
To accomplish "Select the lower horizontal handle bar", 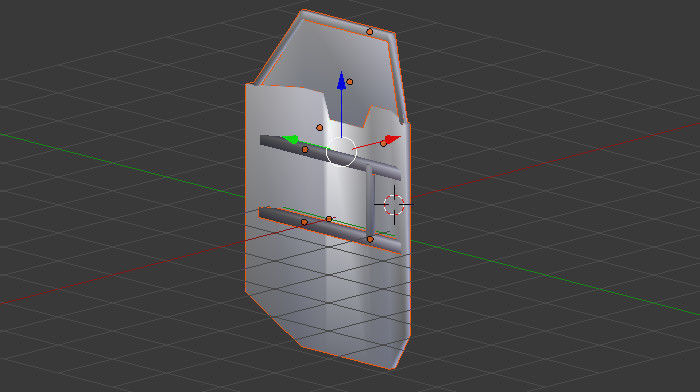I will click(329, 229).
